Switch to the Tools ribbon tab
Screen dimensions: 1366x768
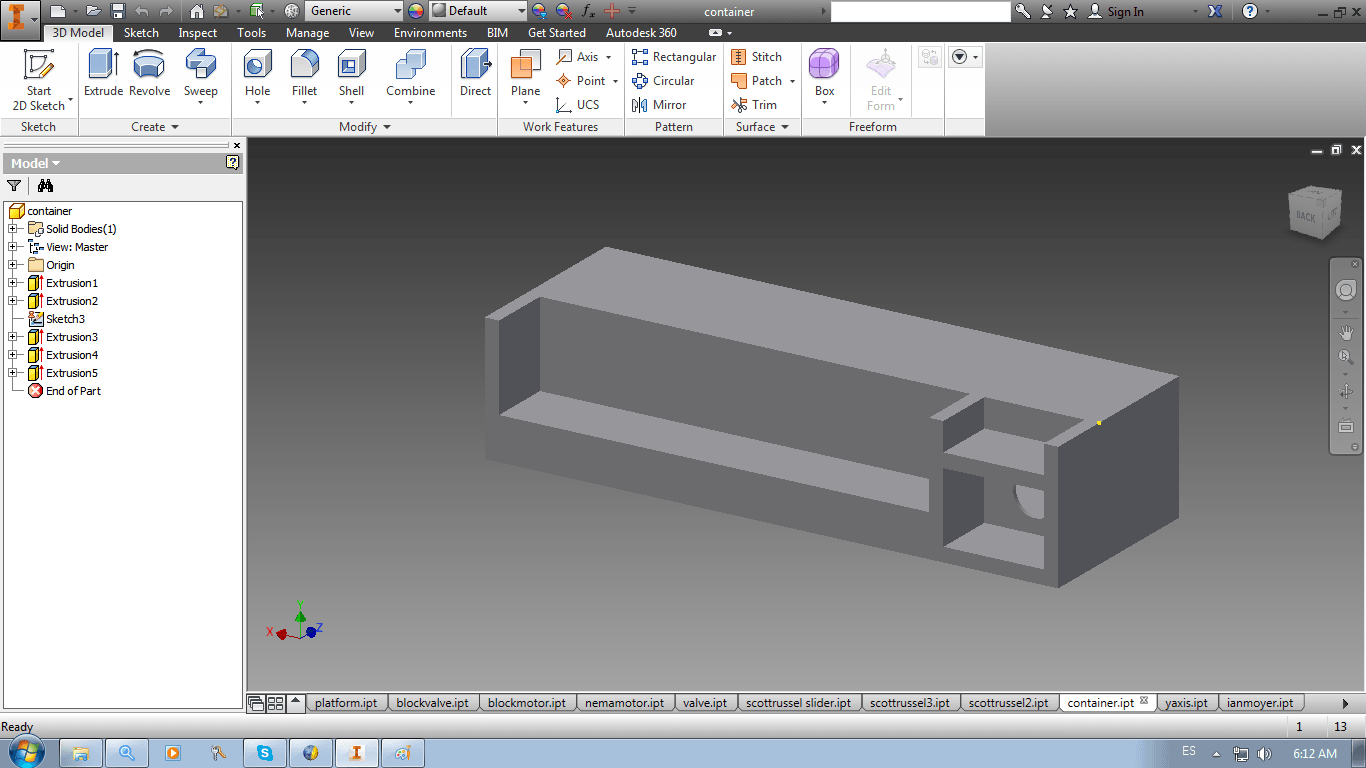pos(252,33)
